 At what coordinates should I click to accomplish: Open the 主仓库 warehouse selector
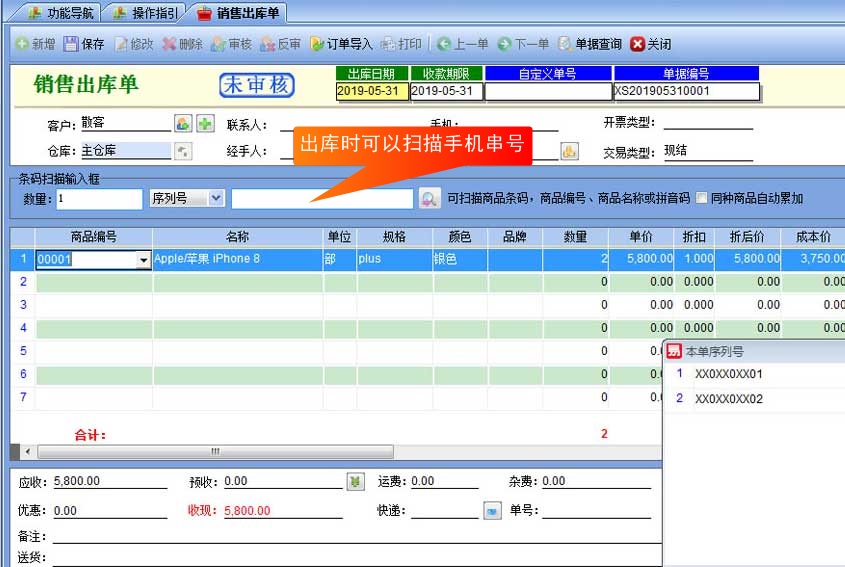tap(183, 151)
